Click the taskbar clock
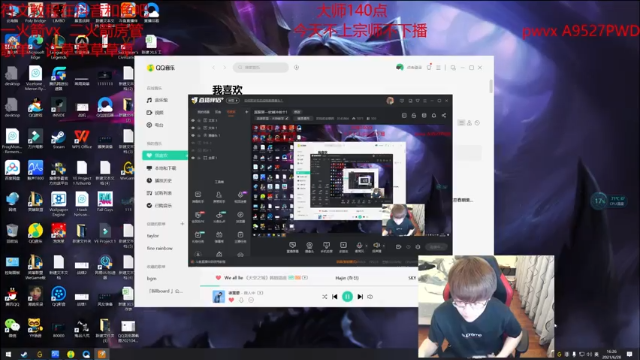640x360 pixels. tap(611, 354)
